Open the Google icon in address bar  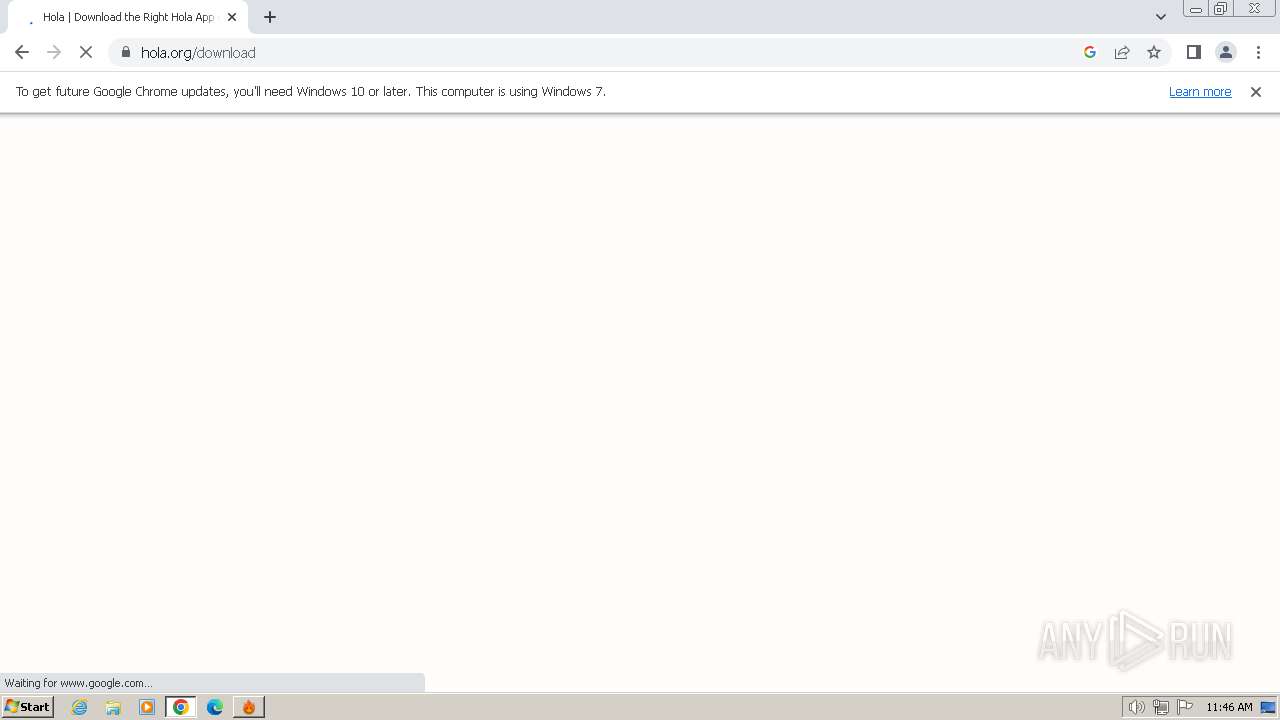pos(1090,52)
